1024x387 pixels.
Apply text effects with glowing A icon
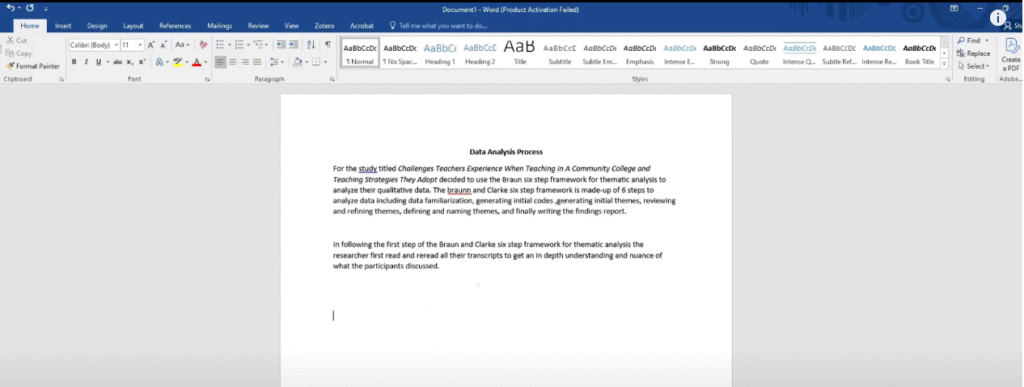(x=159, y=62)
